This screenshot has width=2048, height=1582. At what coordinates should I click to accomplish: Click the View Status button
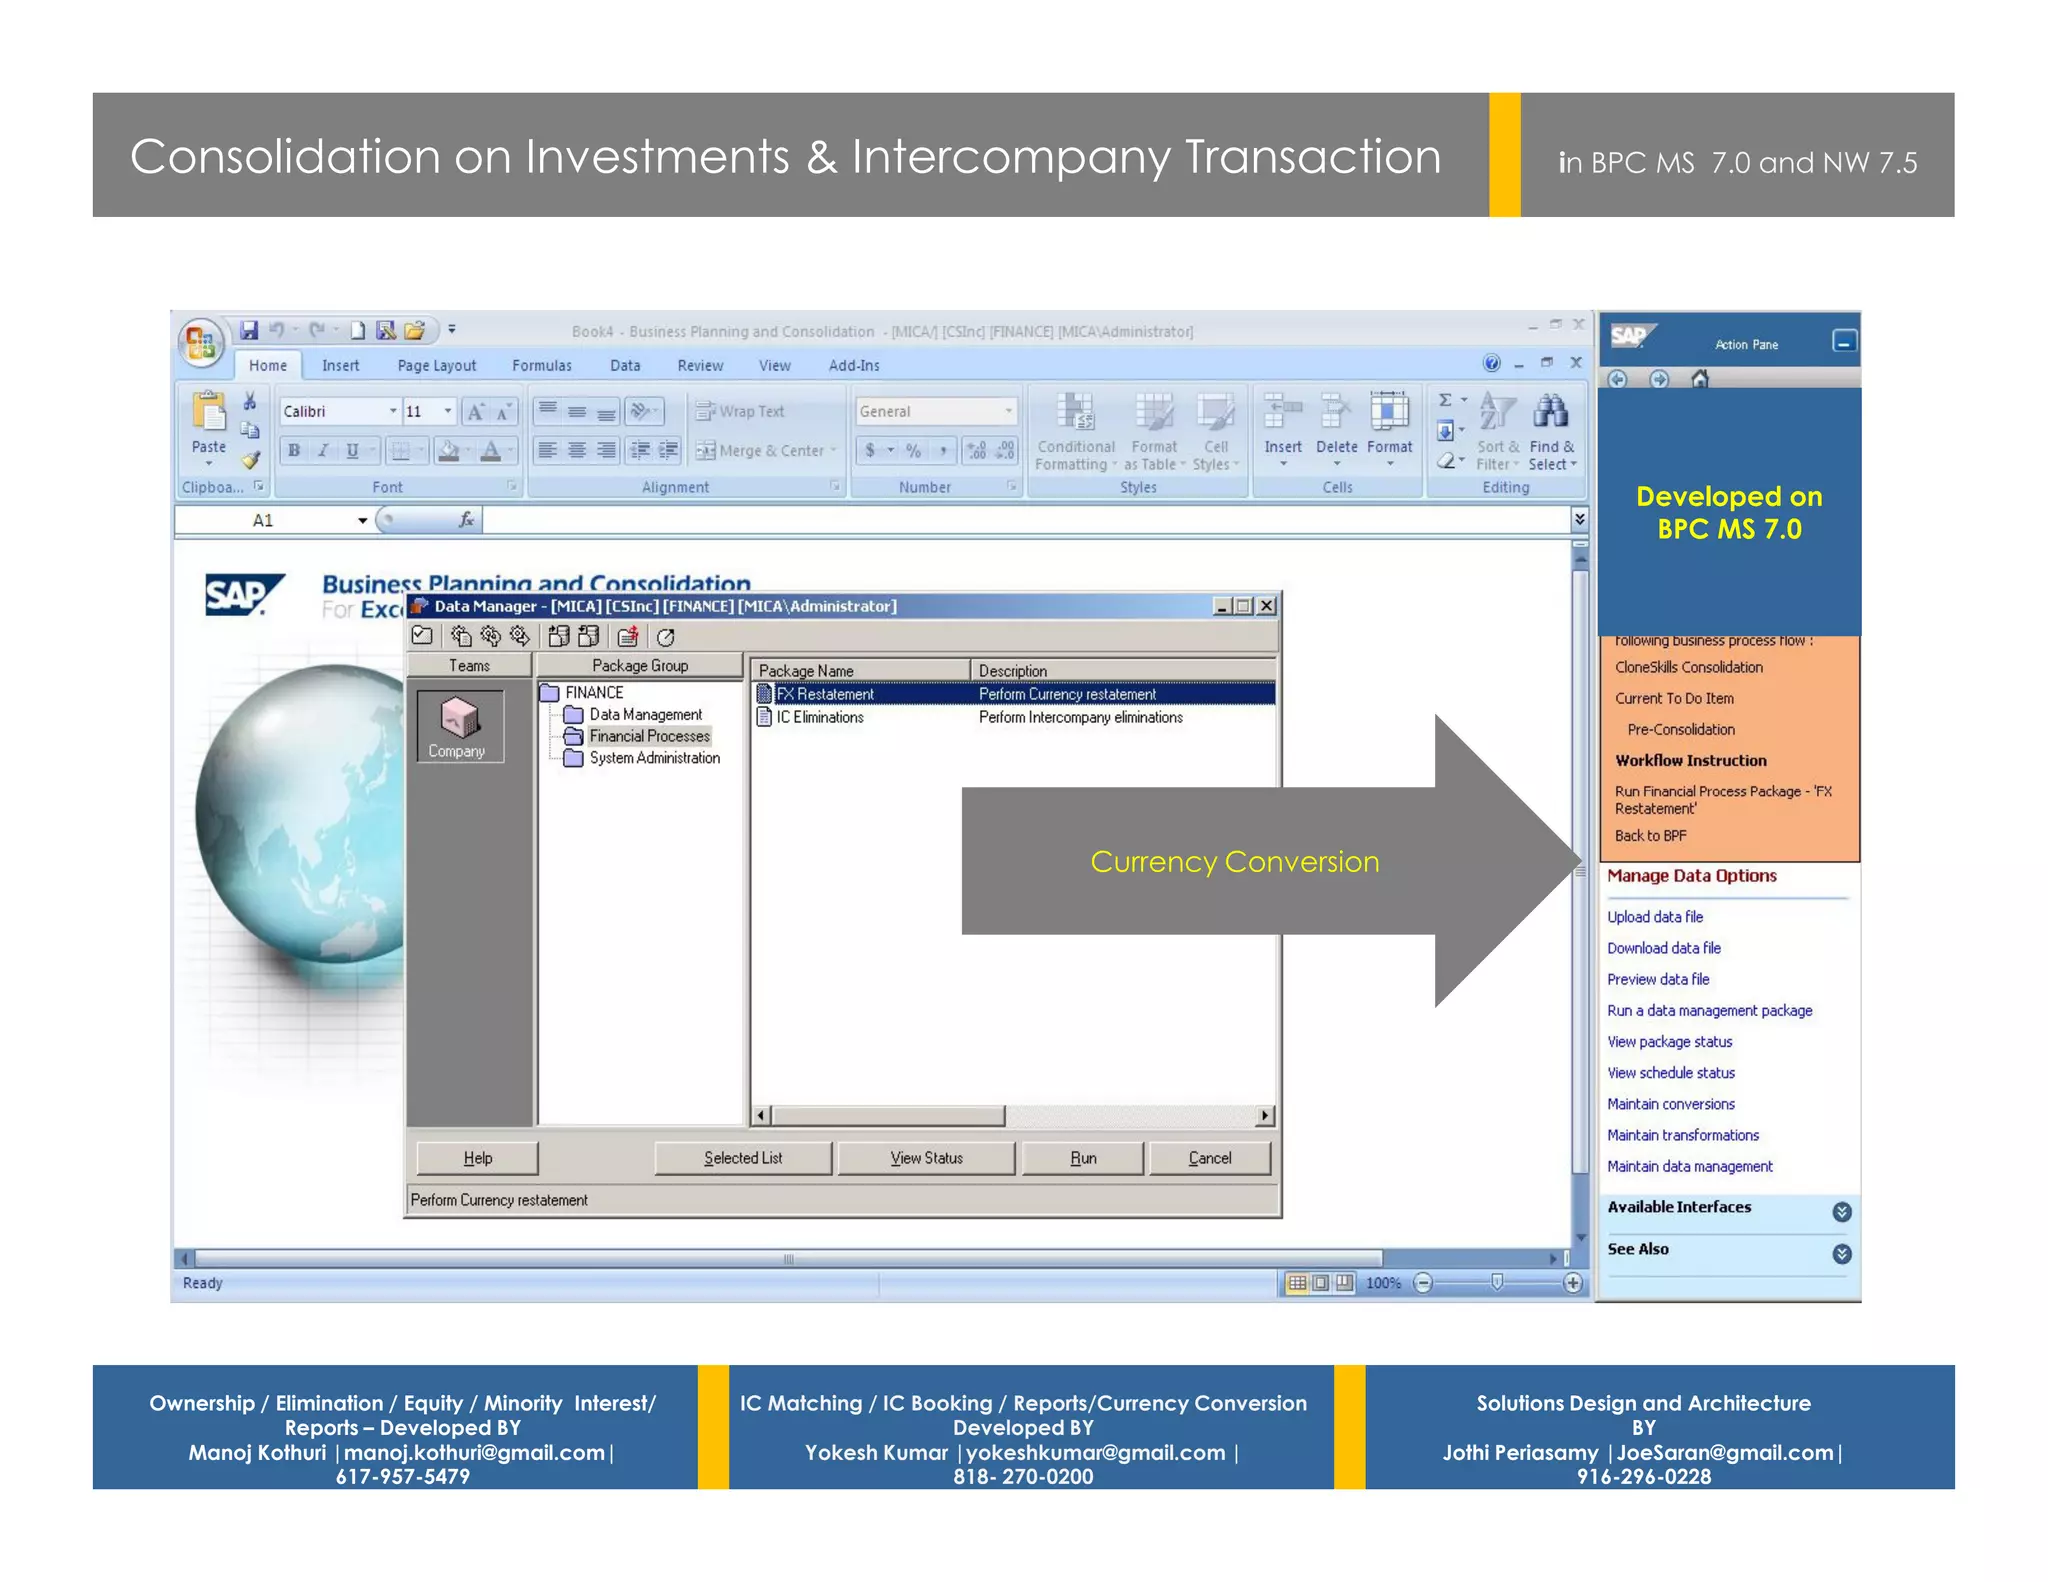point(926,1158)
